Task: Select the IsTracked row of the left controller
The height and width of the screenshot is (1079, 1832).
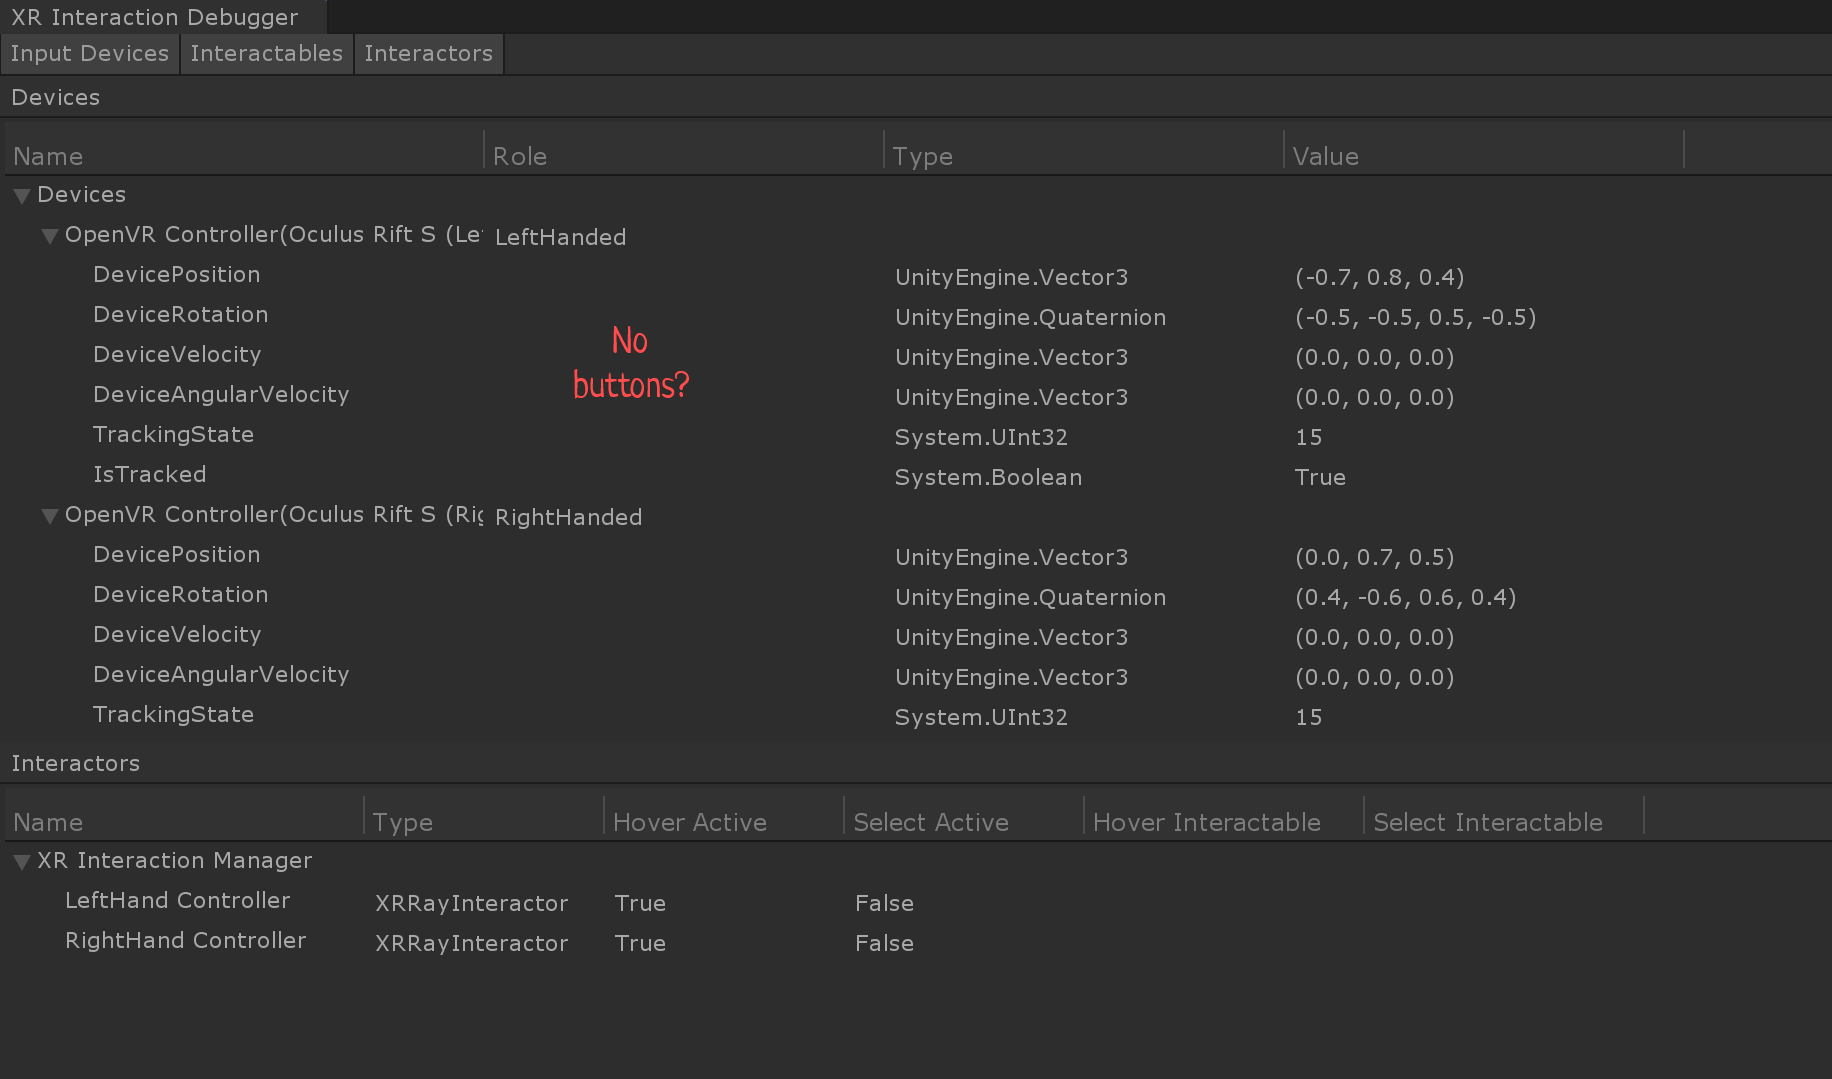Action: 149,474
